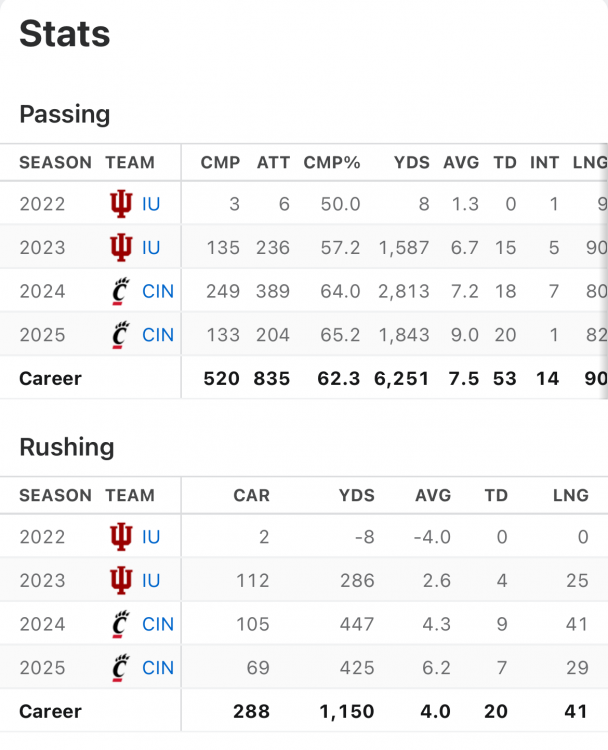The image size is (608, 750).
Task: Click the Cincinnati logo in 2024 Passing row
Action: (x=121, y=291)
